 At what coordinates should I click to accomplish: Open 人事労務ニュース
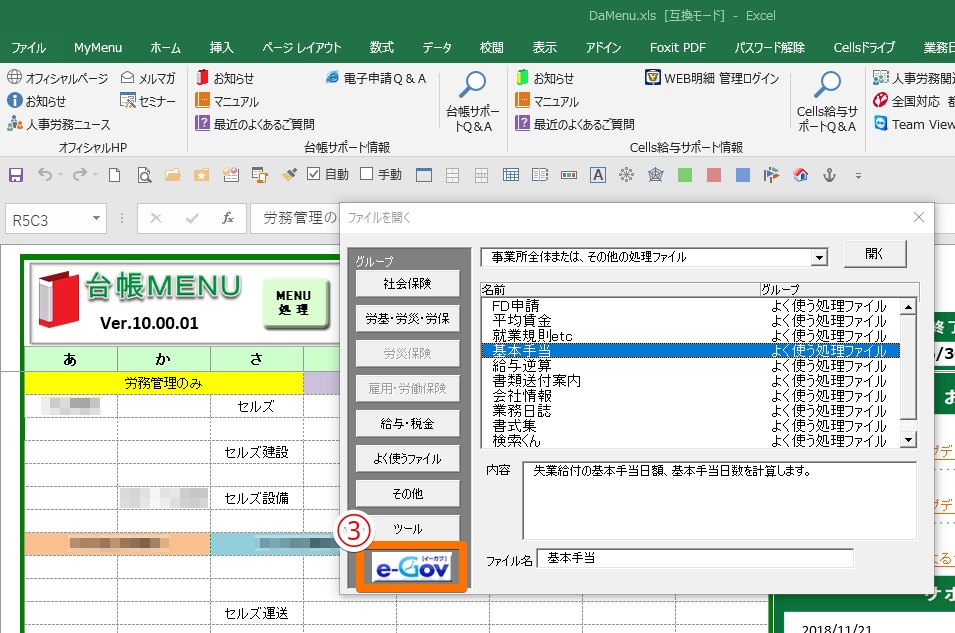59,124
